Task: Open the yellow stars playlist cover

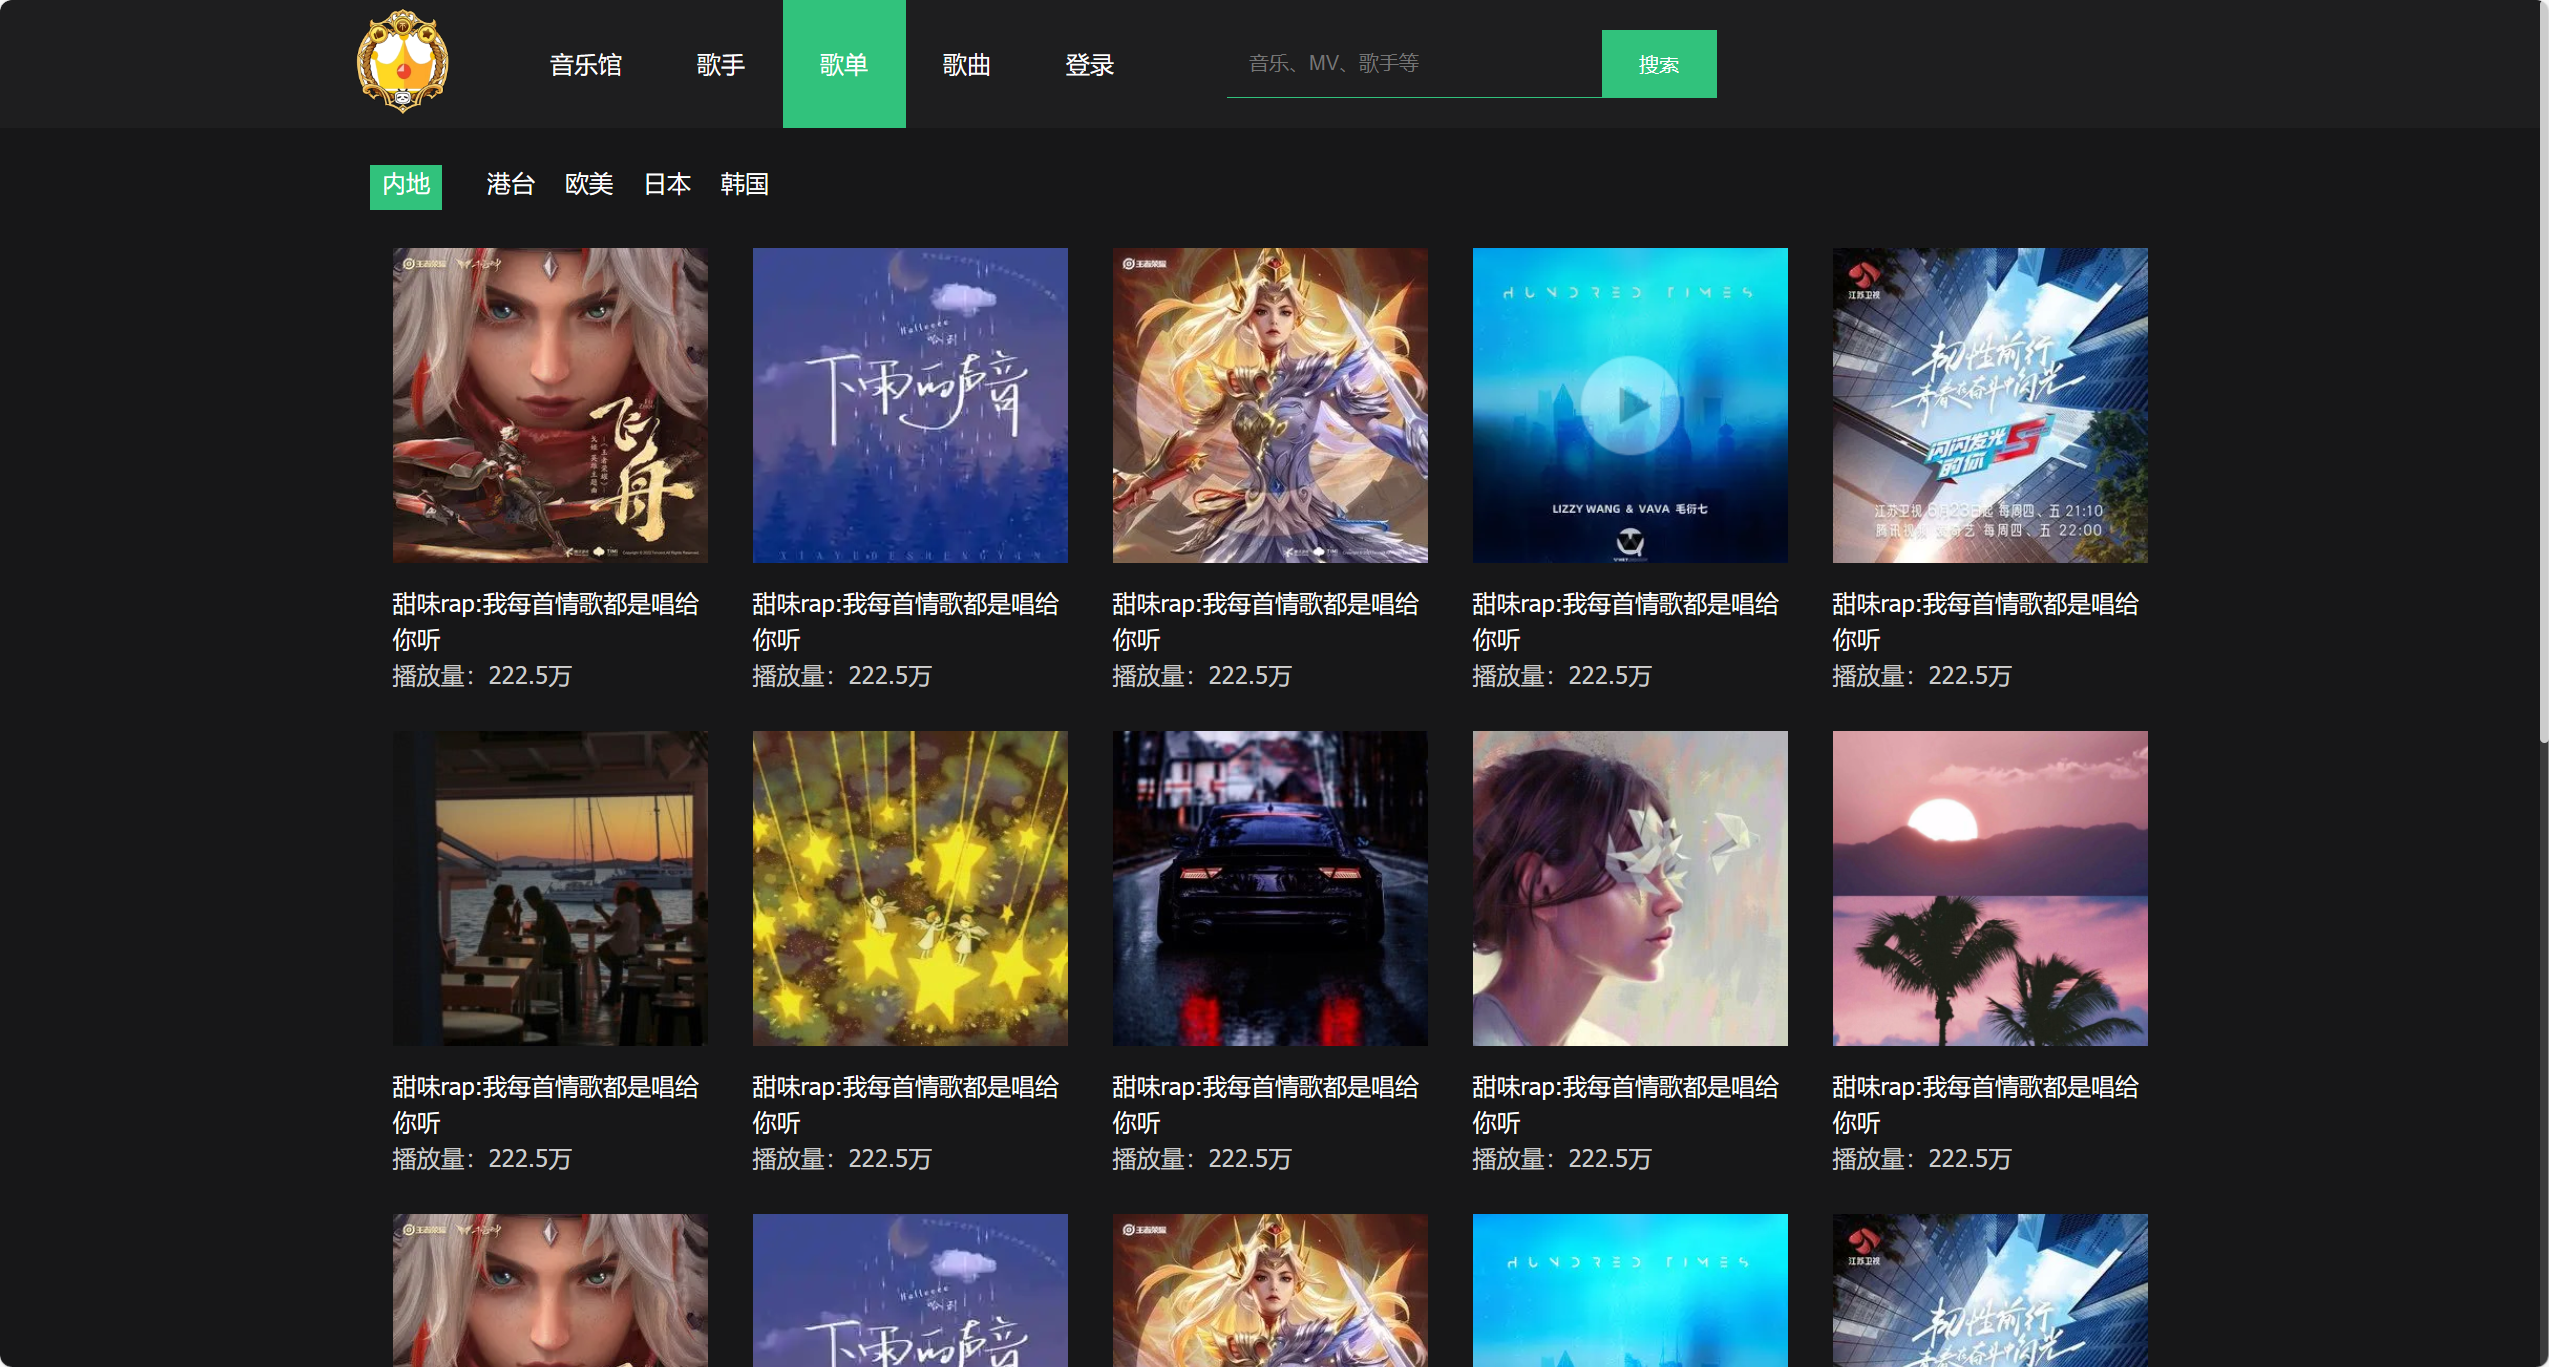Action: (x=910, y=888)
